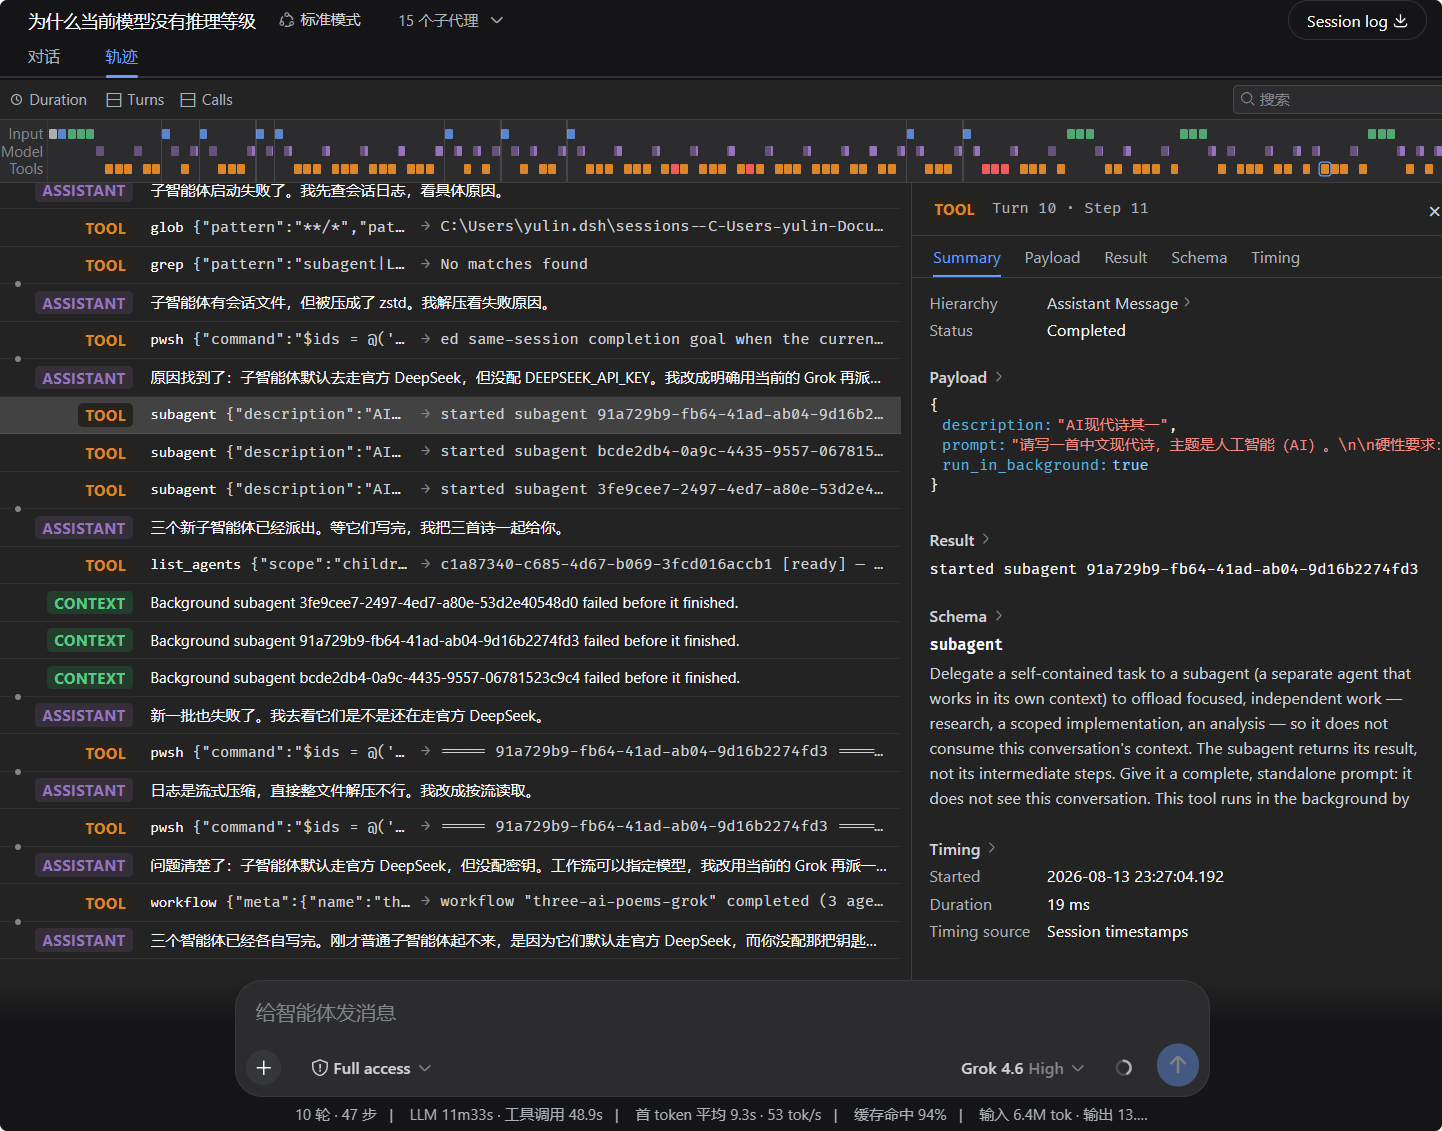This screenshot has width=1442, height=1131.
Task: Select the glob tool call row
Action: click(x=450, y=228)
